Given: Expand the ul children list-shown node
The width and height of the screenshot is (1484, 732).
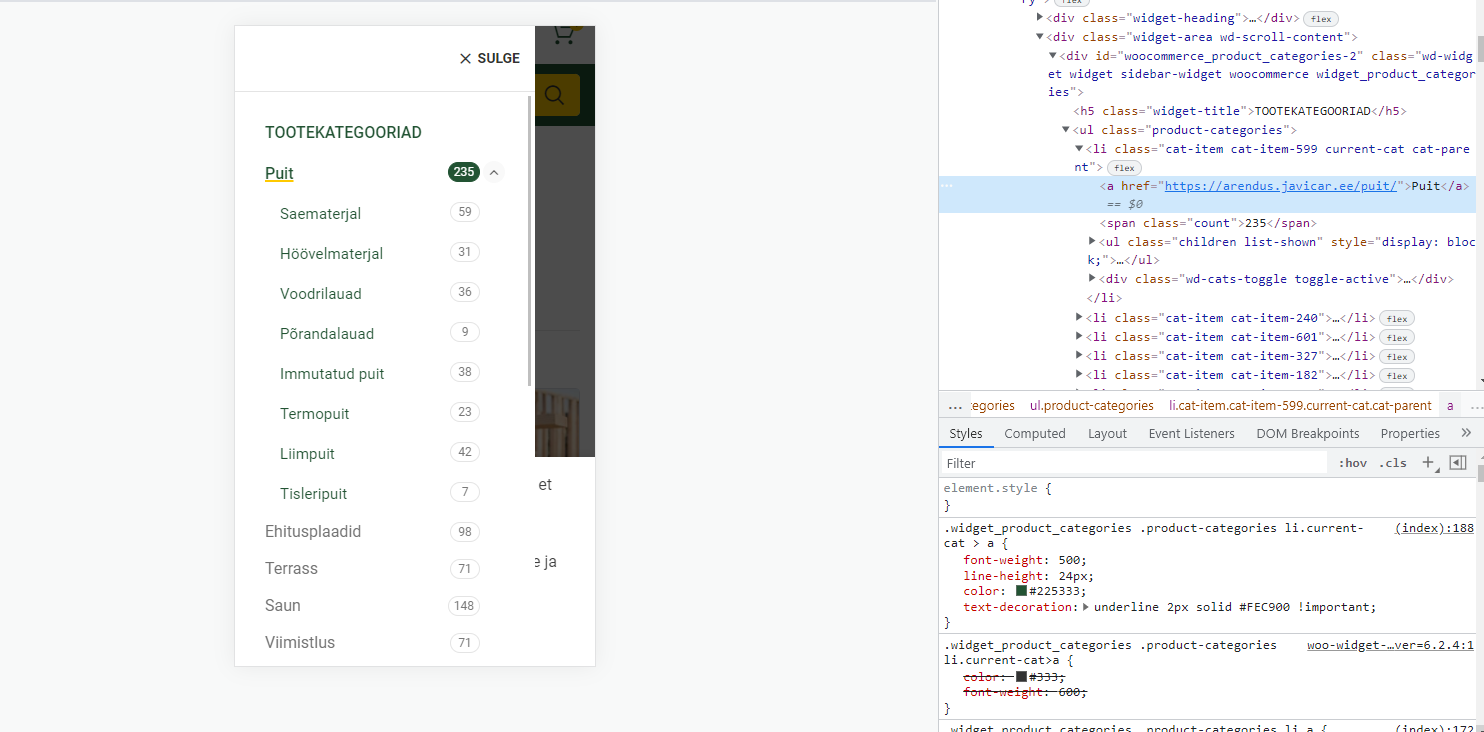Looking at the screenshot, I should point(1092,242).
